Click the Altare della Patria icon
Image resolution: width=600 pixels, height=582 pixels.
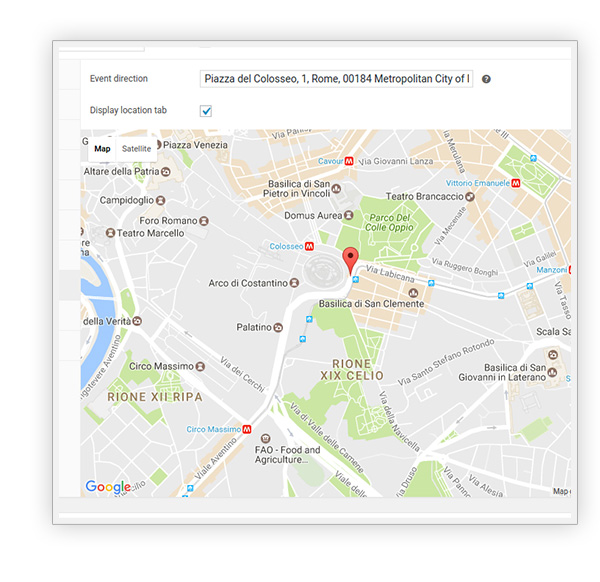[x=166, y=172]
